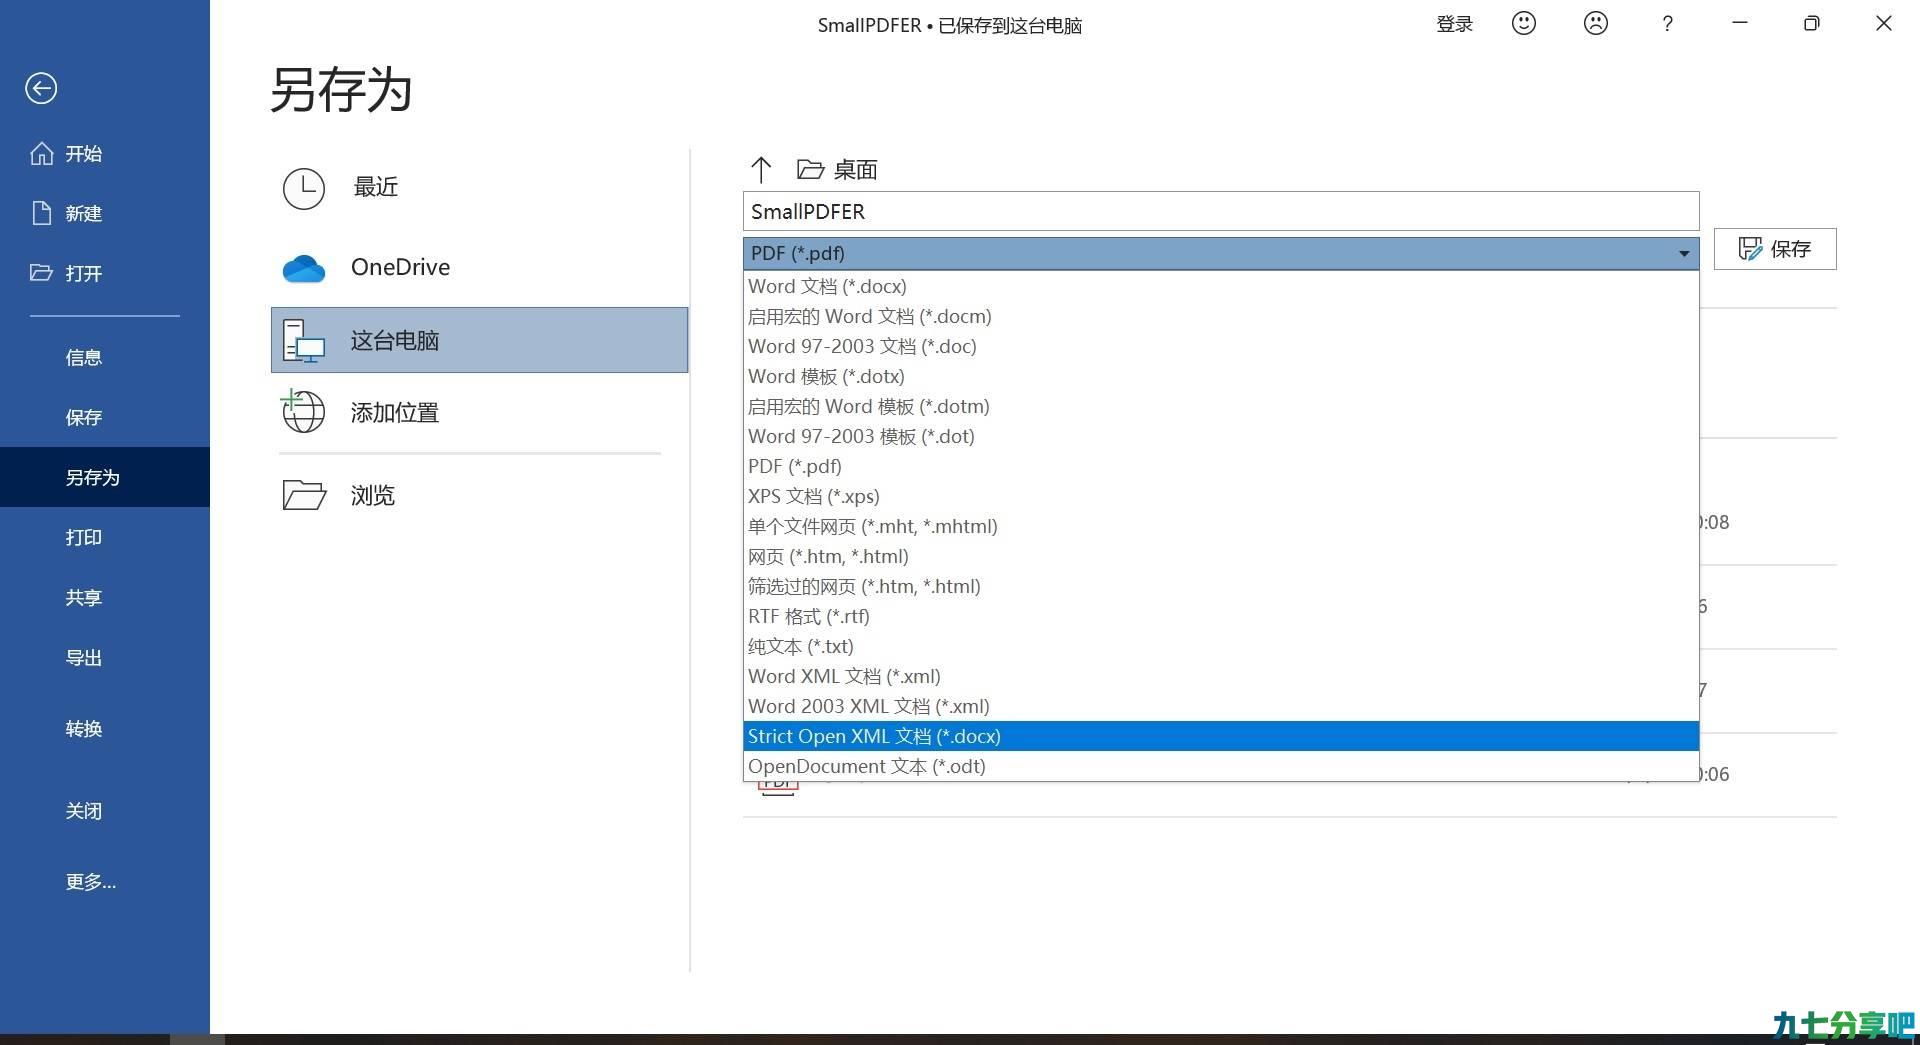Image resolution: width=1920 pixels, height=1045 pixels.
Task: Send a frown feedback face icon
Action: (1596, 23)
